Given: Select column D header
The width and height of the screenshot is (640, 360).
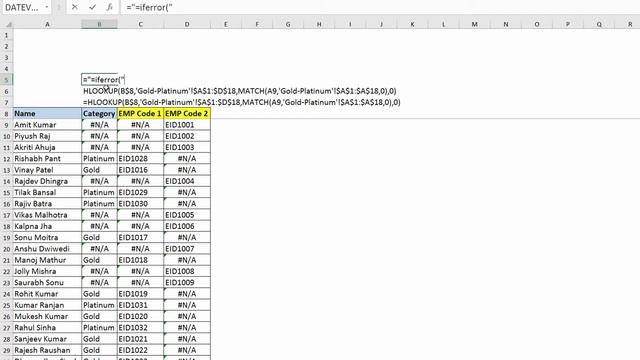Looking at the screenshot, I should pyautogui.click(x=187, y=24).
